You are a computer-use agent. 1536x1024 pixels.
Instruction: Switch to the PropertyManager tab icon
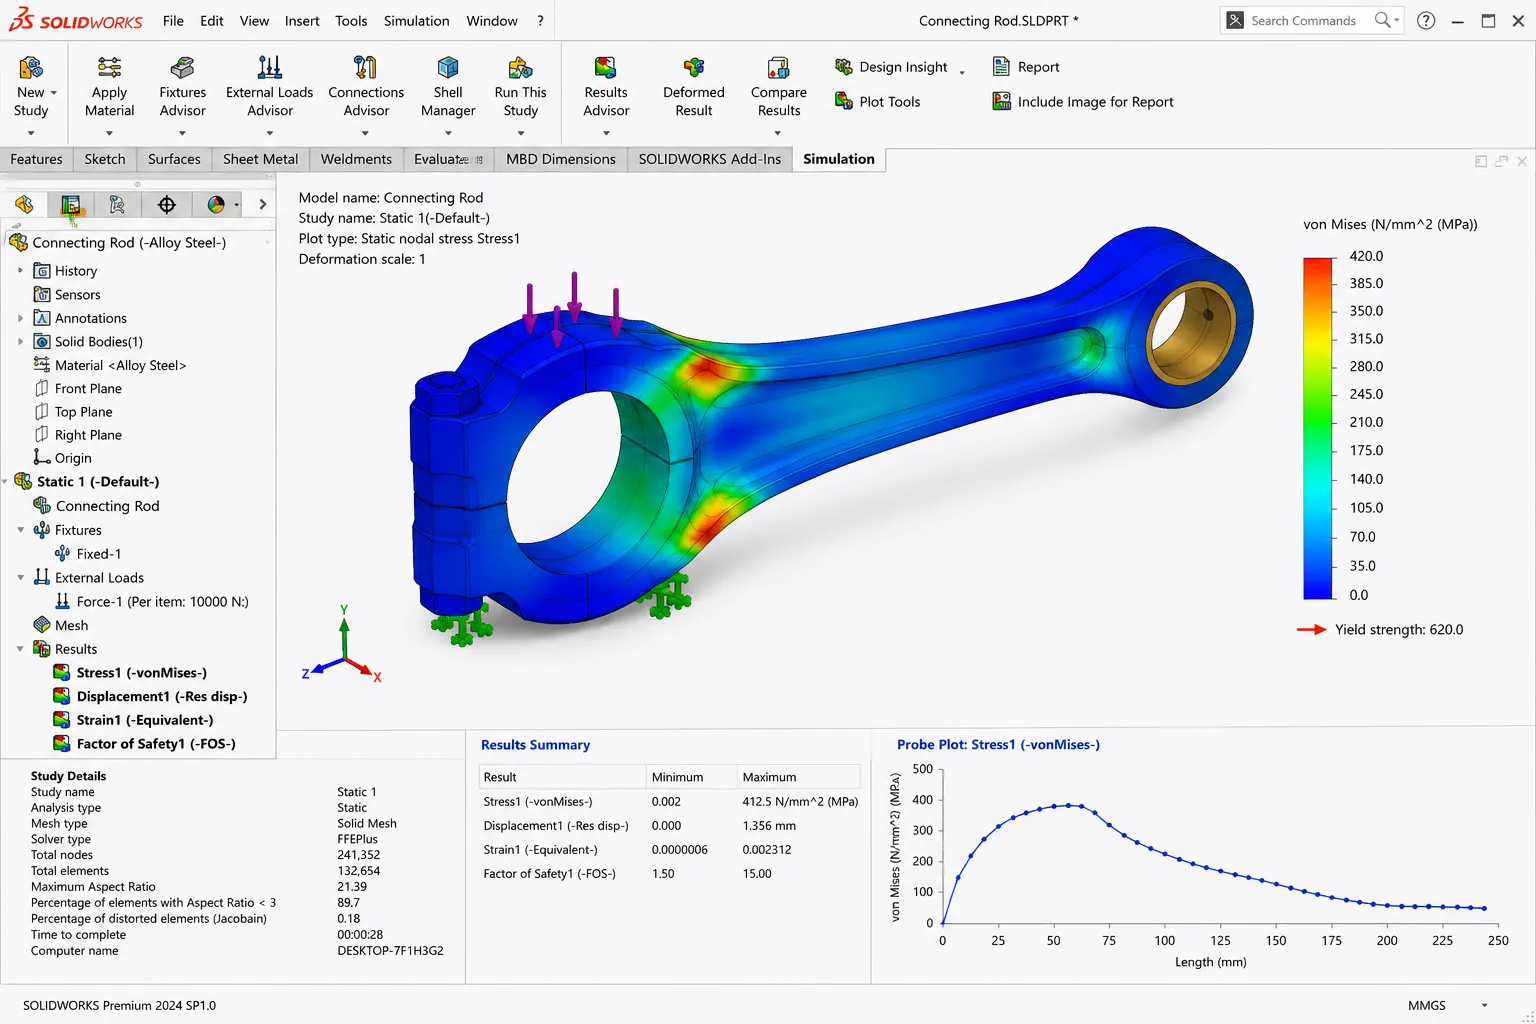click(x=71, y=204)
